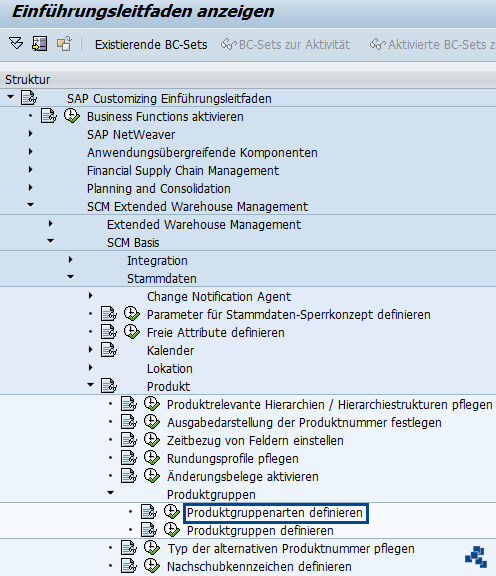This screenshot has height=576, width=496.
Task: Select Produktgruppen definieren tree entry
Action: 260,530
